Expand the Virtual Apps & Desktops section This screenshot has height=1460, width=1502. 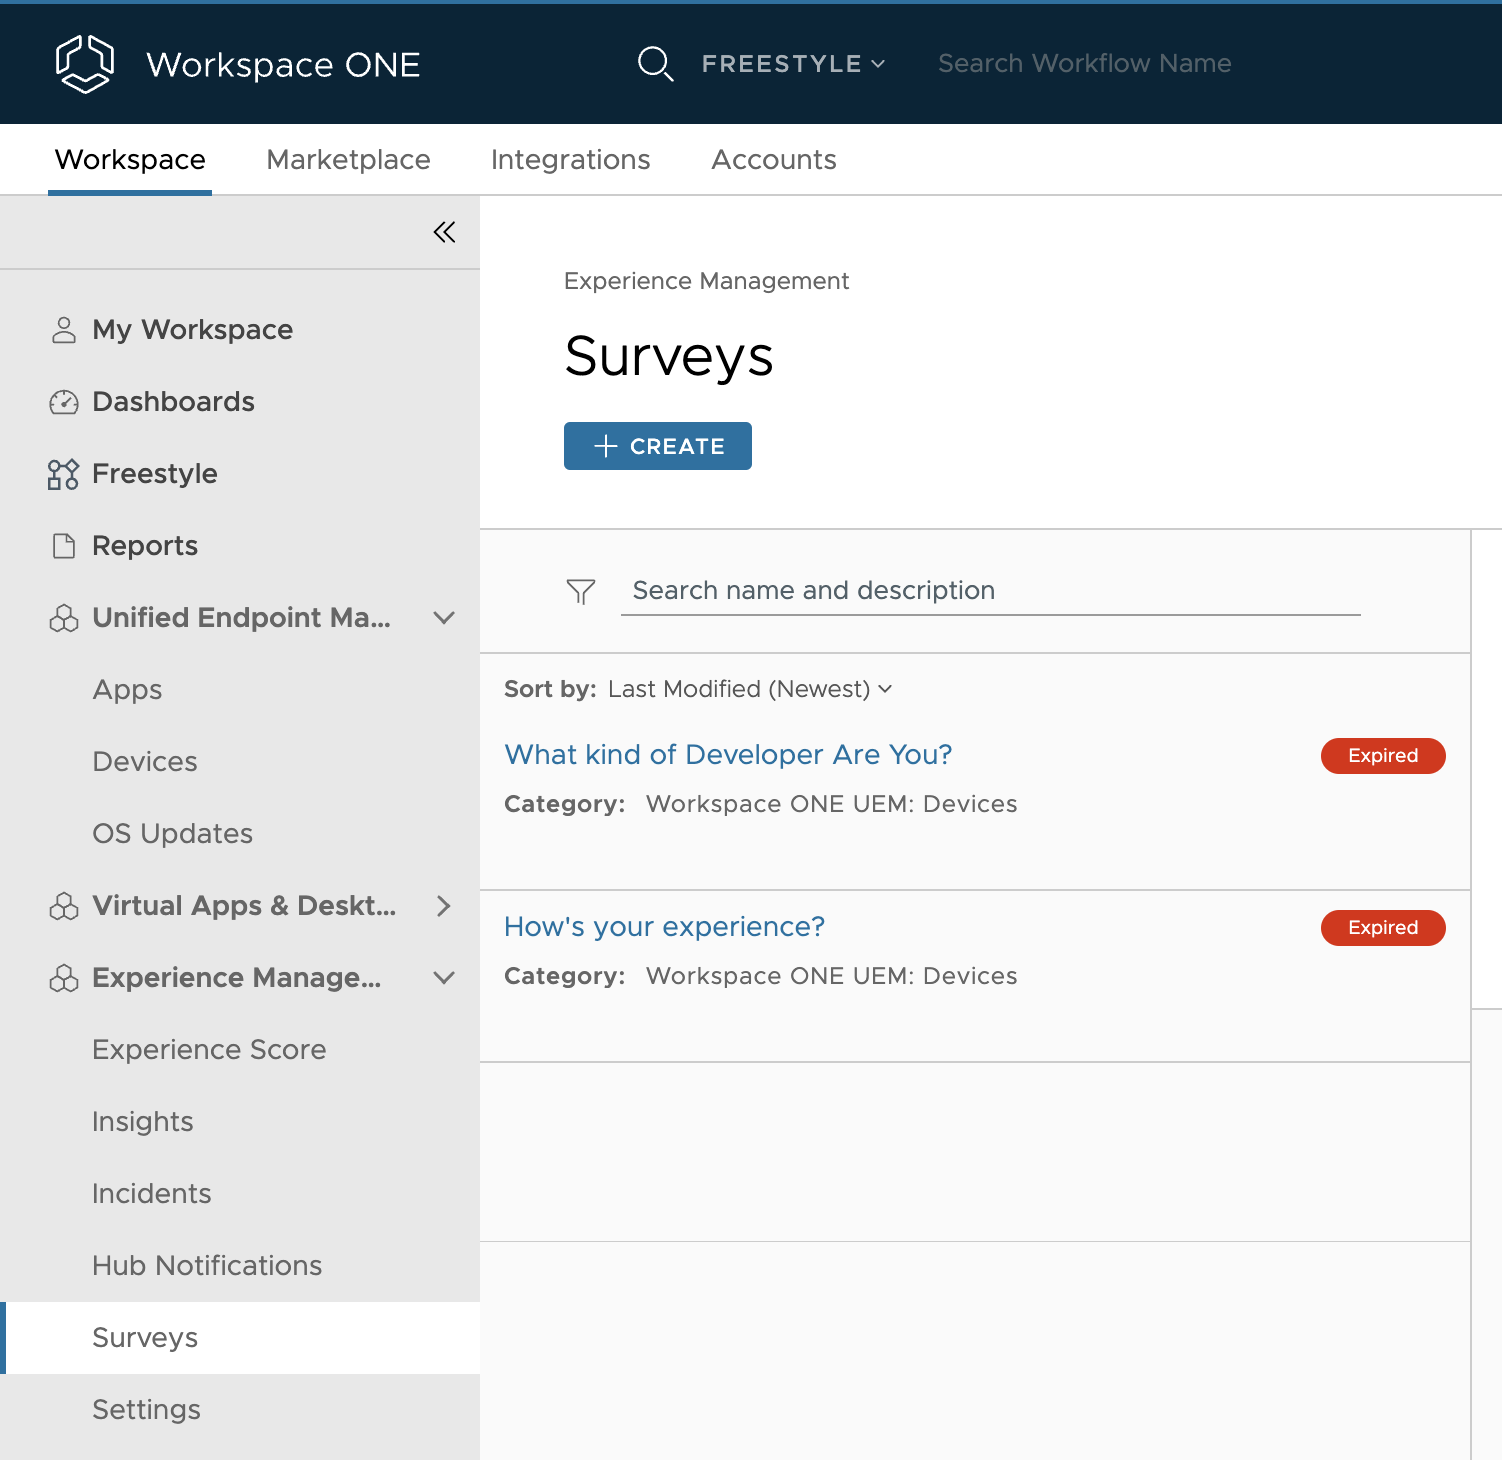tap(444, 906)
